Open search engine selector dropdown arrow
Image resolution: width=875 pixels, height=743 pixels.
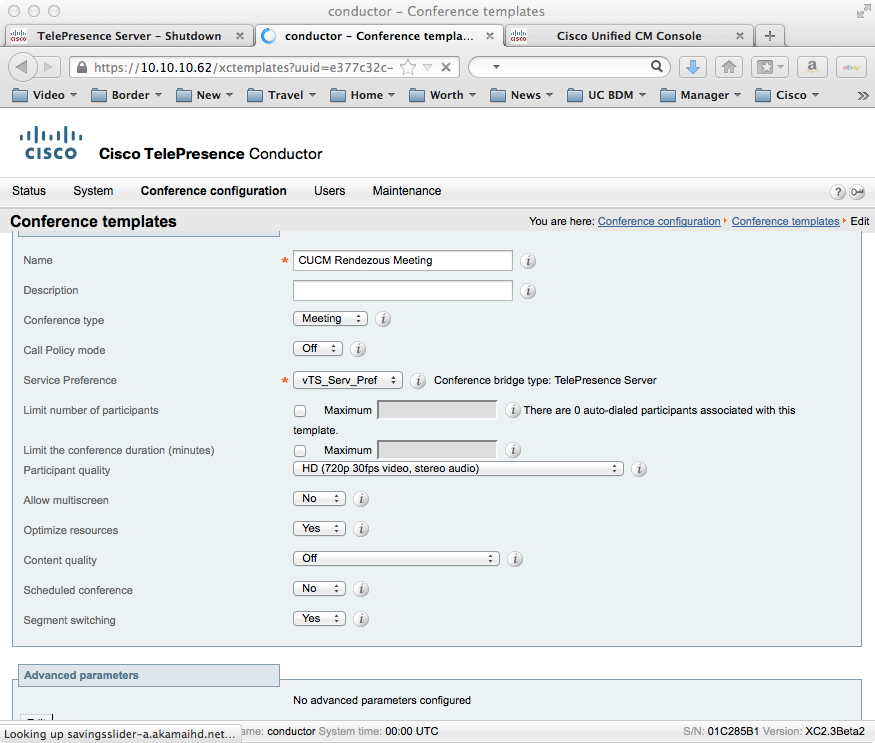(x=496, y=67)
